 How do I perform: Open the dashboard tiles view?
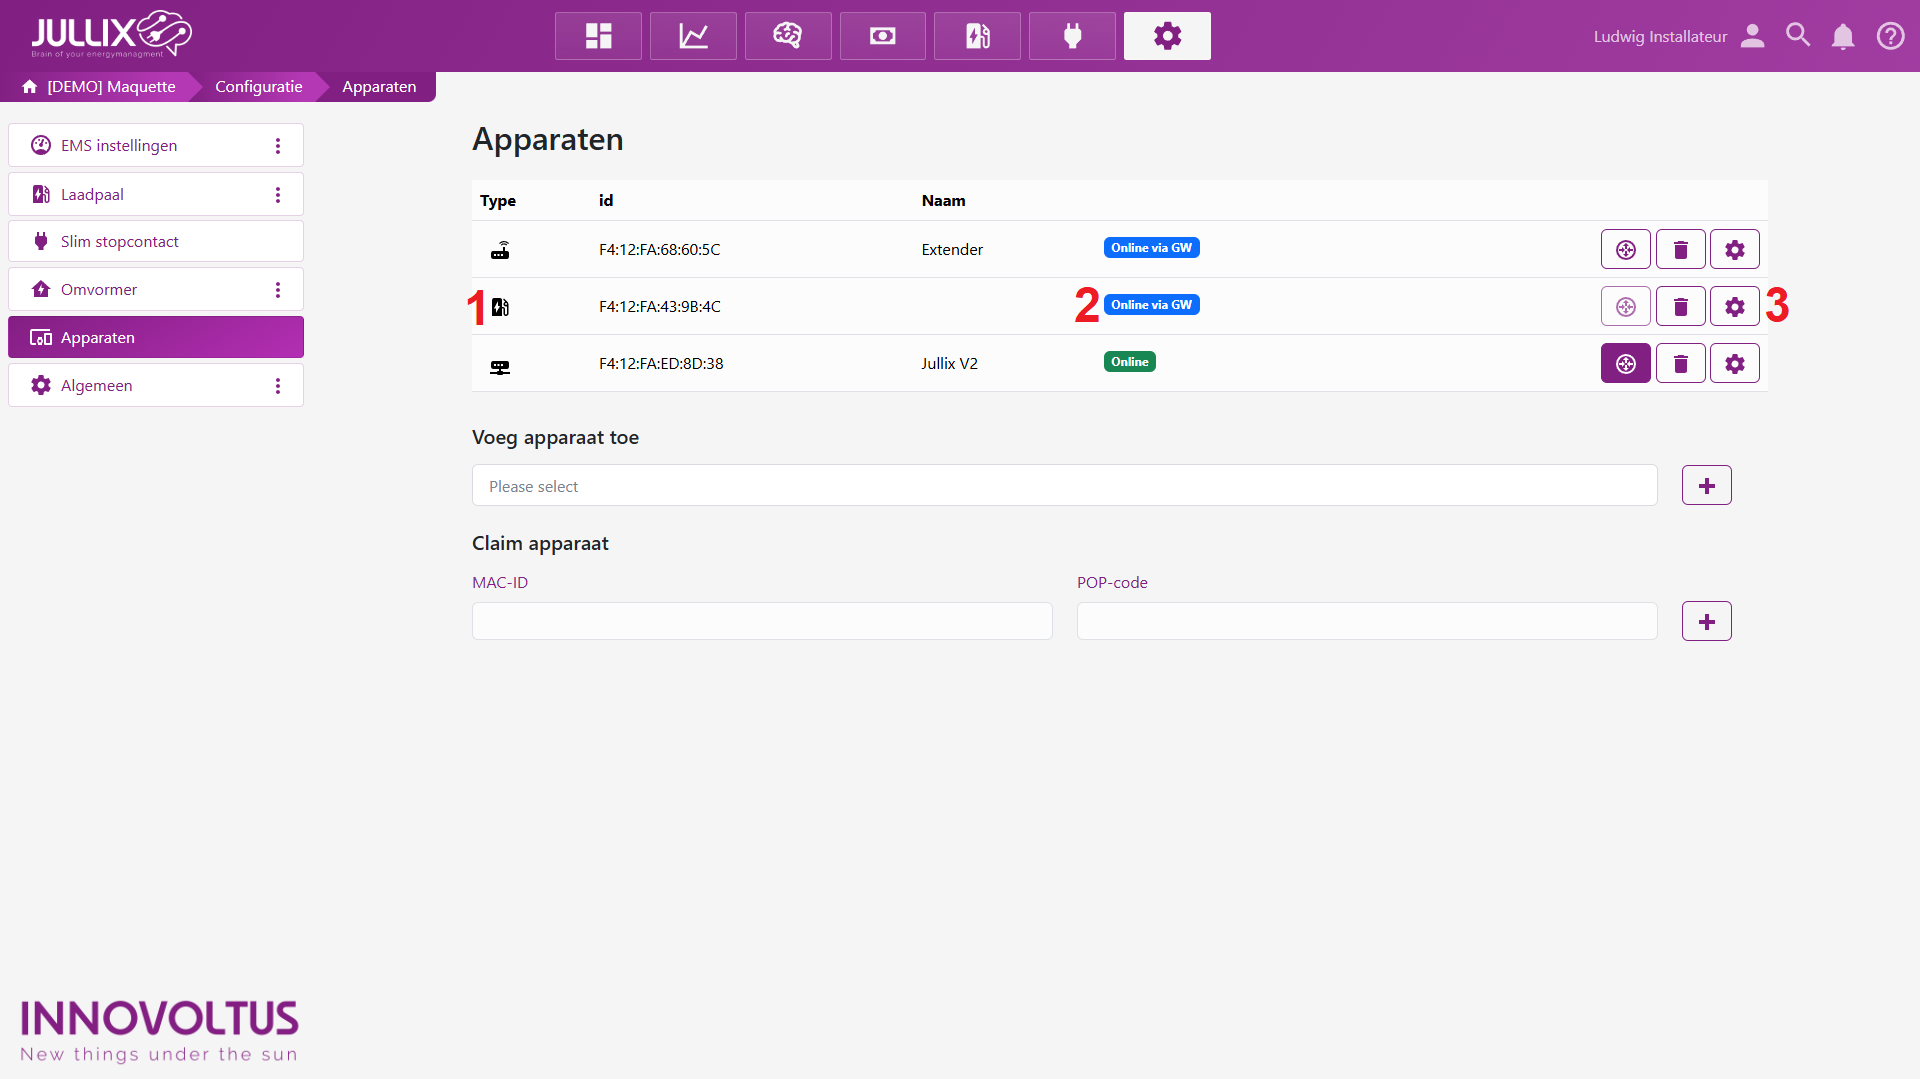(x=598, y=36)
